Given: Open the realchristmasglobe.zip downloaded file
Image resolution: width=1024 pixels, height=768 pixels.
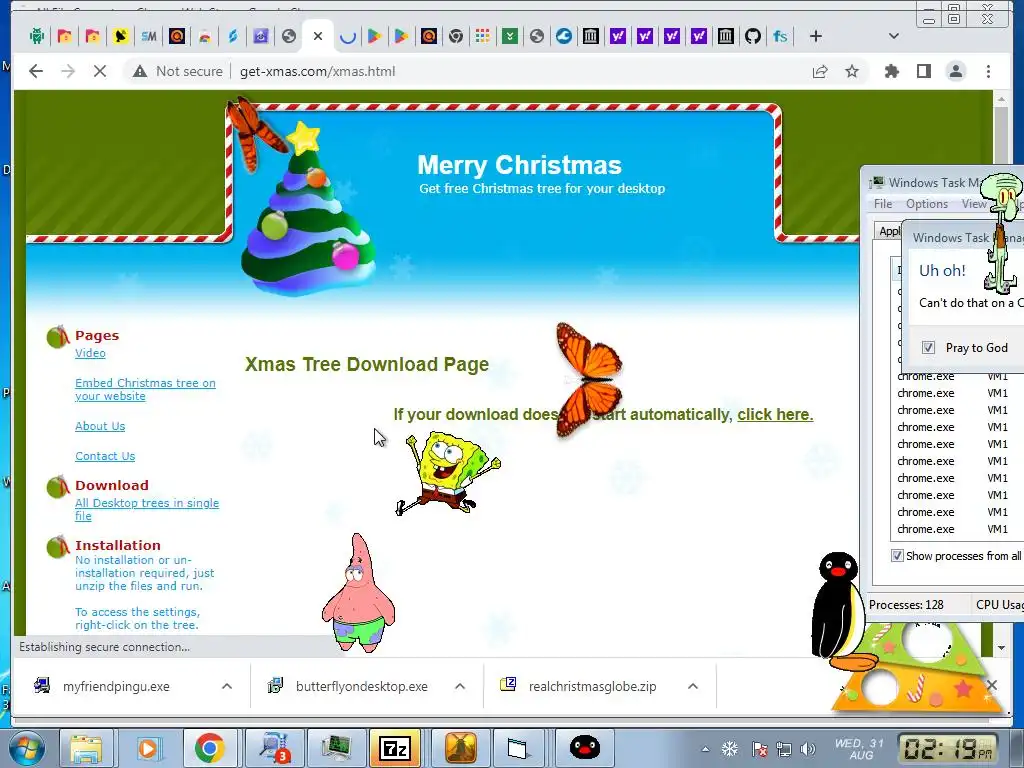Looking at the screenshot, I should point(592,686).
